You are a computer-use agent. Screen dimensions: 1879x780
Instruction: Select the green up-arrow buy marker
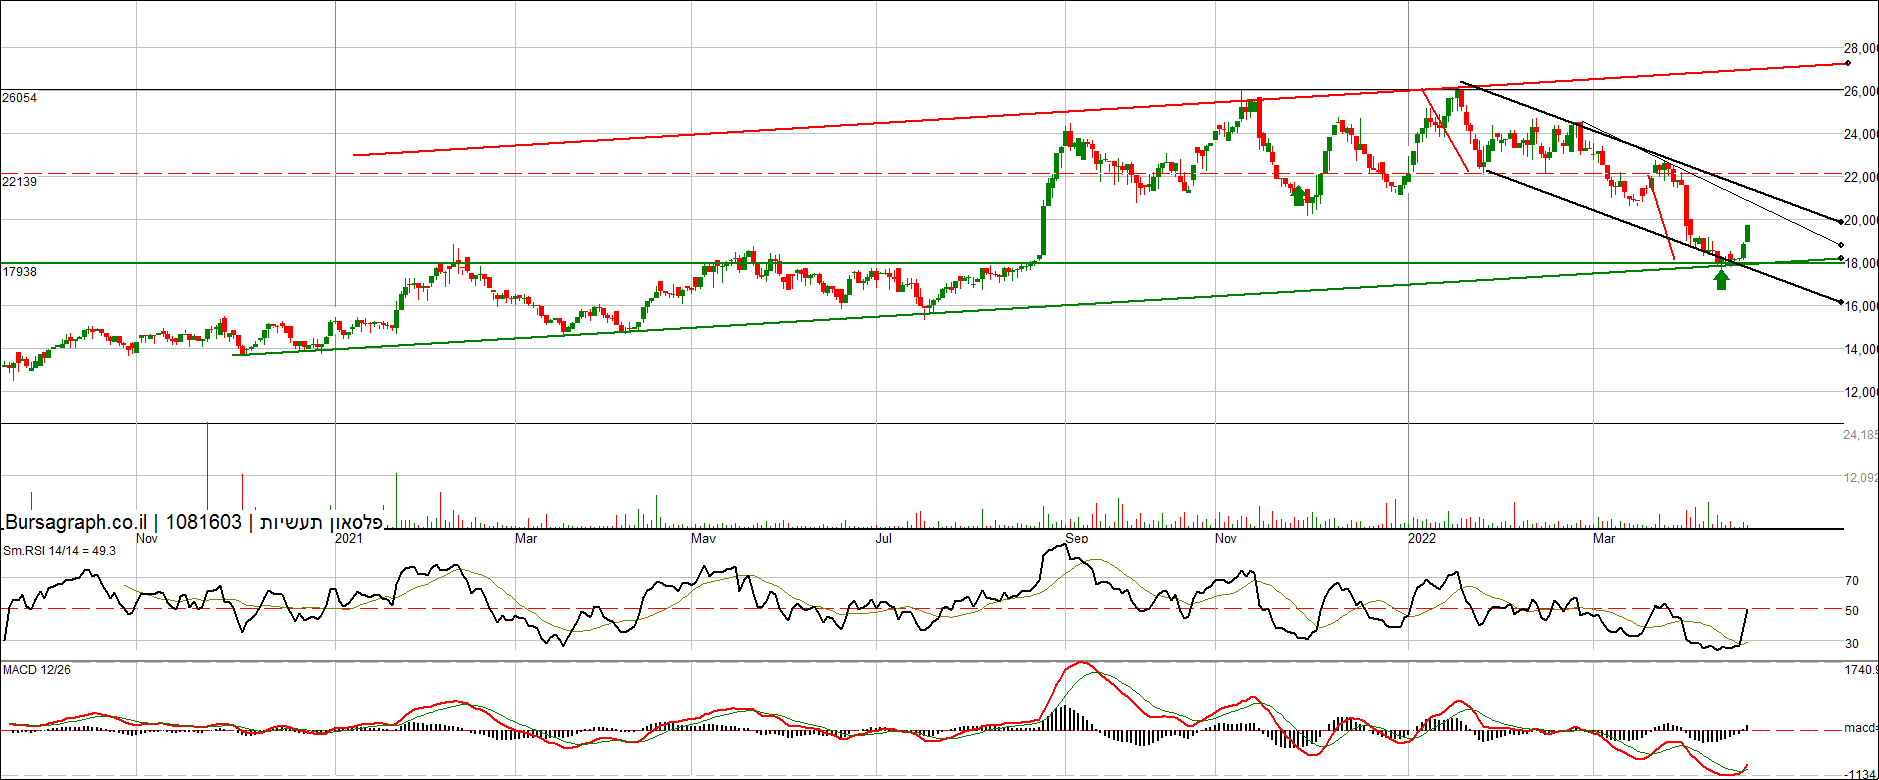click(x=1721, y=279)
